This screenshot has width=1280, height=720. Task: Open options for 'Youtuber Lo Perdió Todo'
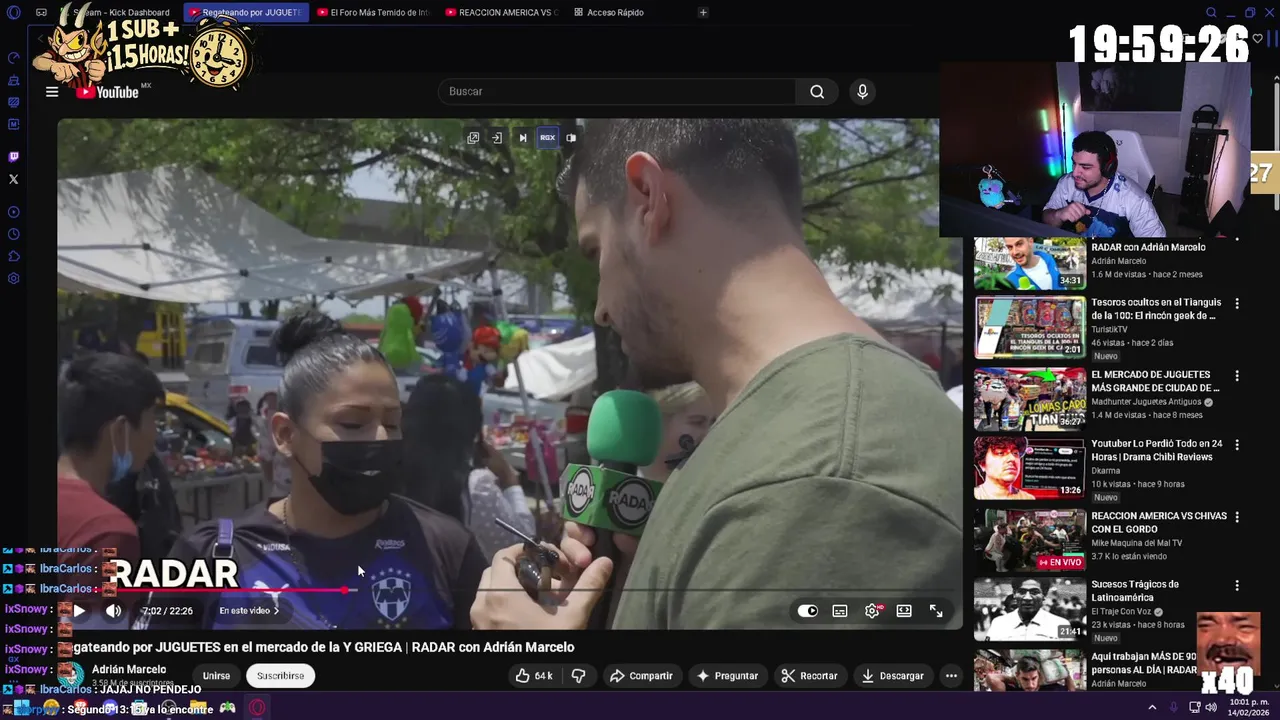click(x=1237, y=444)
